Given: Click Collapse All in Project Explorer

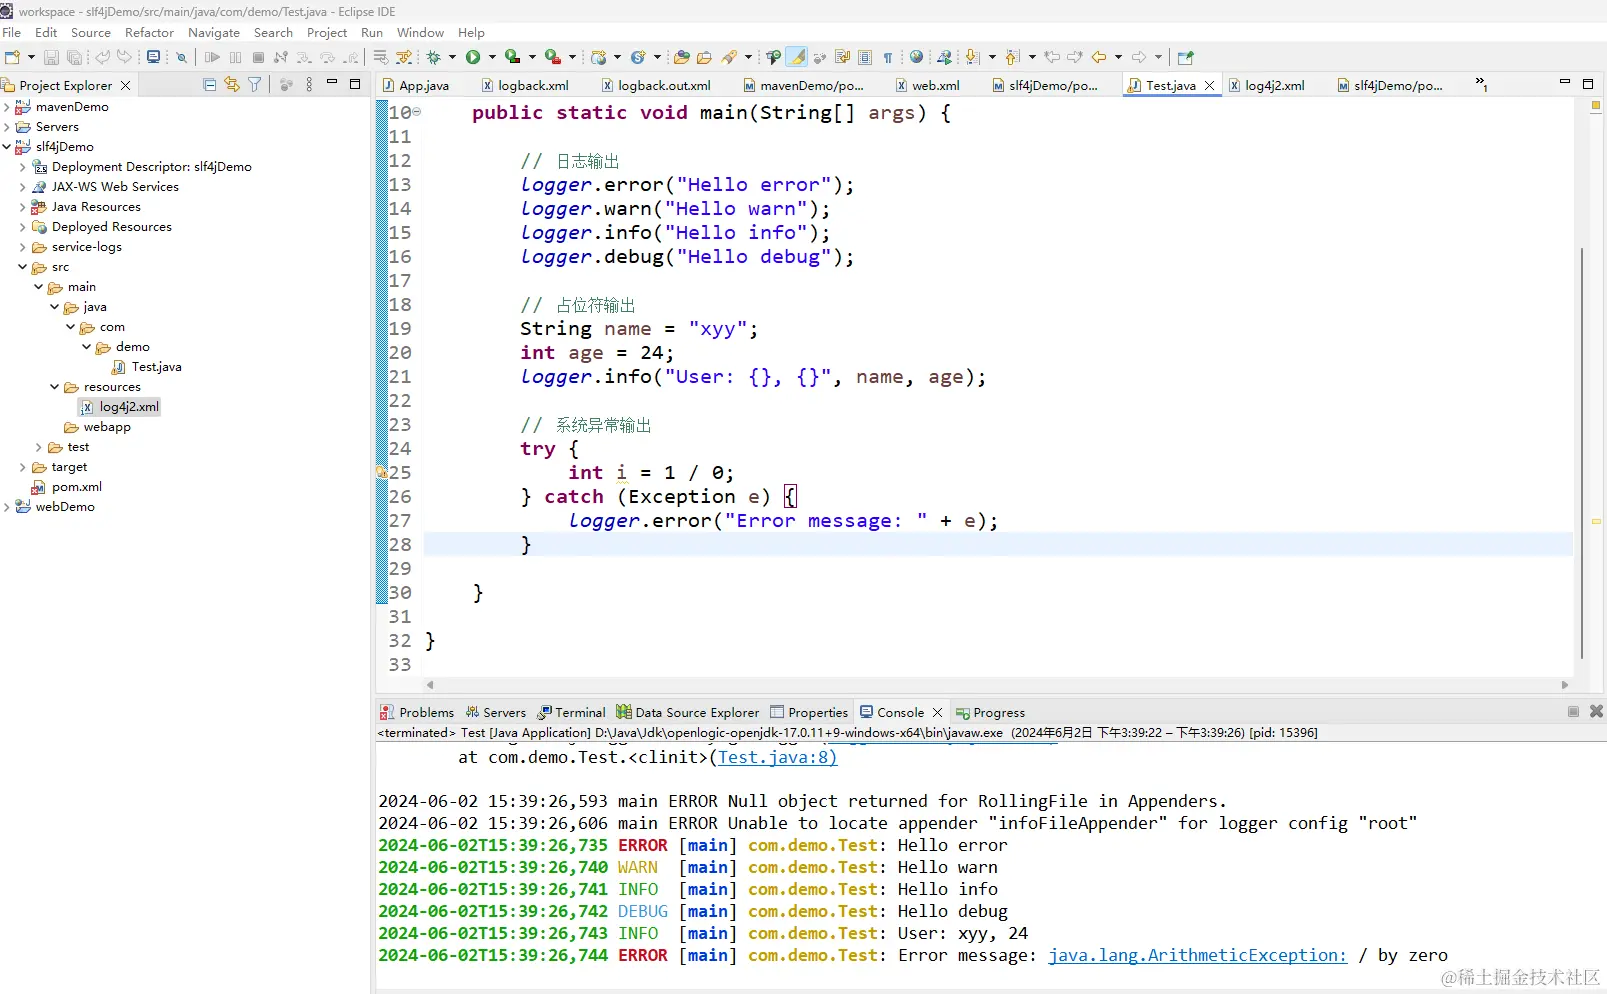Looking at the screenshot, I should (209, 85).
